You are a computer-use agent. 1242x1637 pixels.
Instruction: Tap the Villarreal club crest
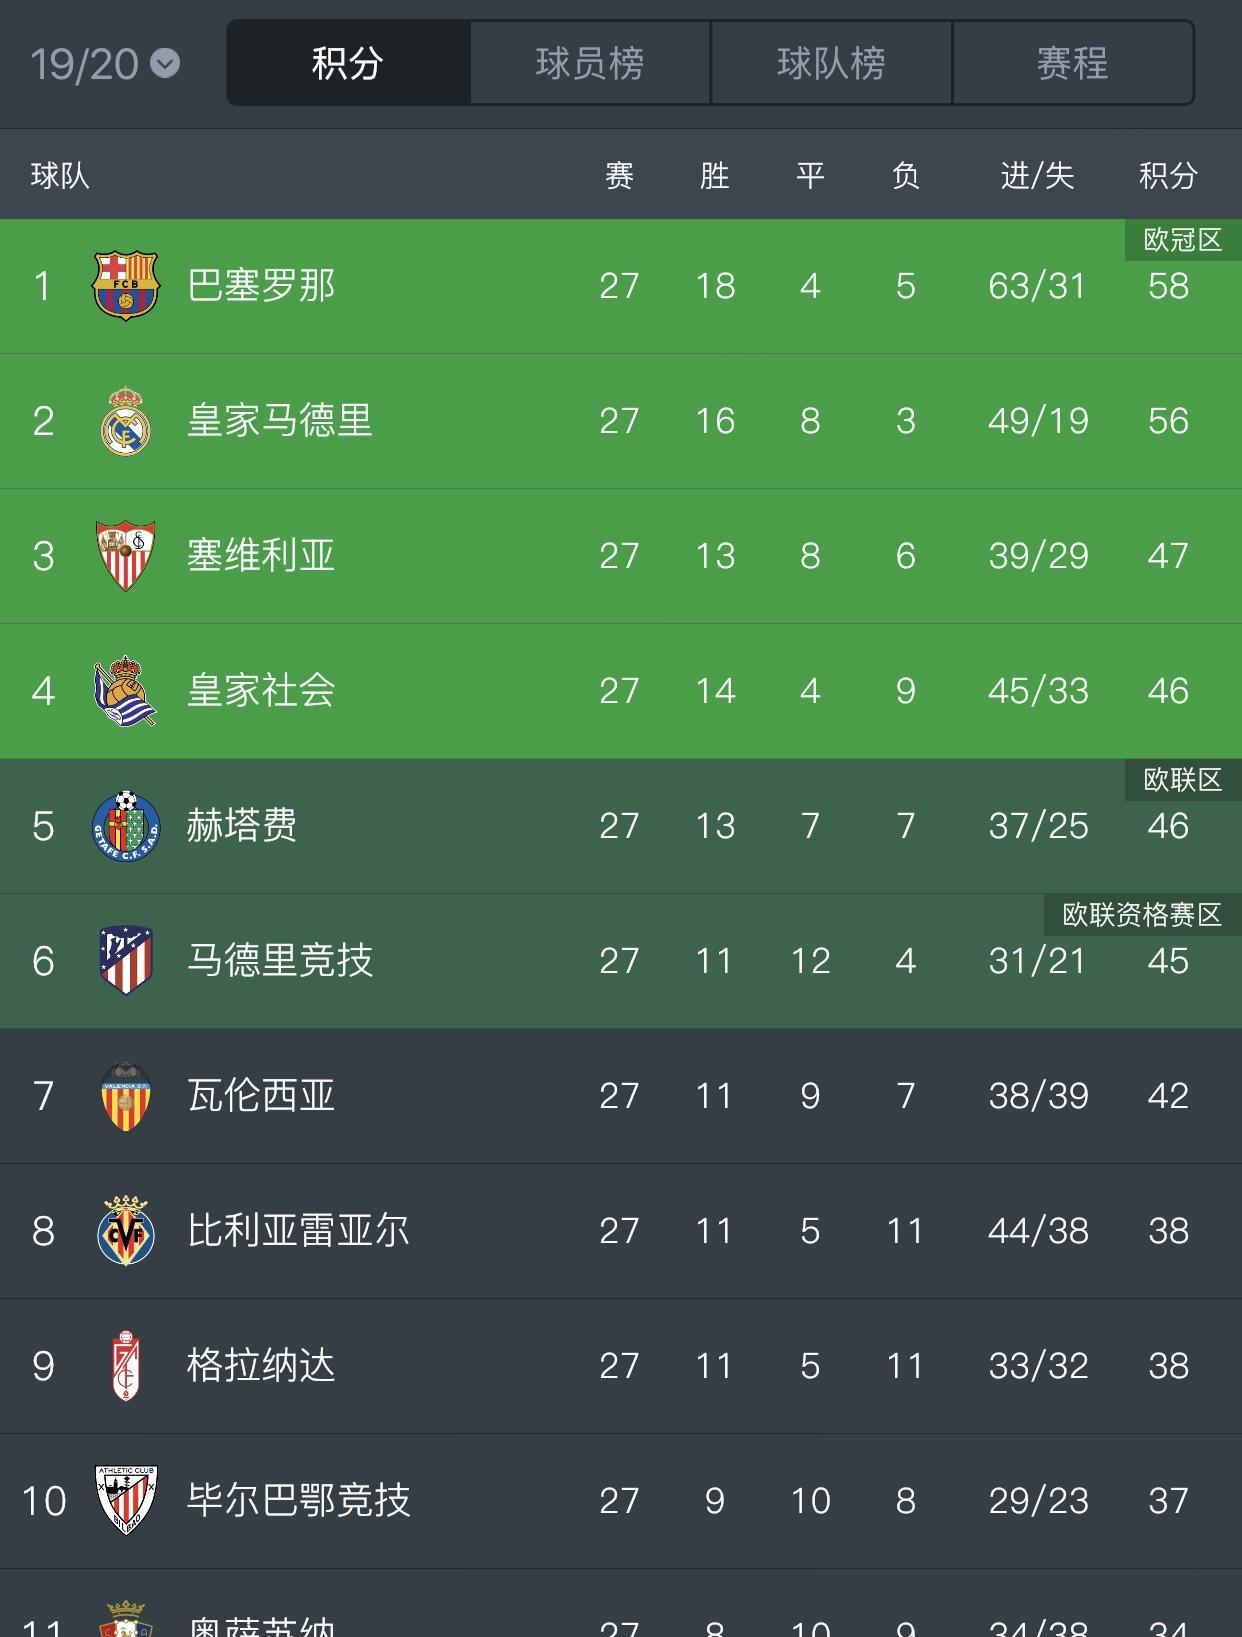pos(126,1231)
